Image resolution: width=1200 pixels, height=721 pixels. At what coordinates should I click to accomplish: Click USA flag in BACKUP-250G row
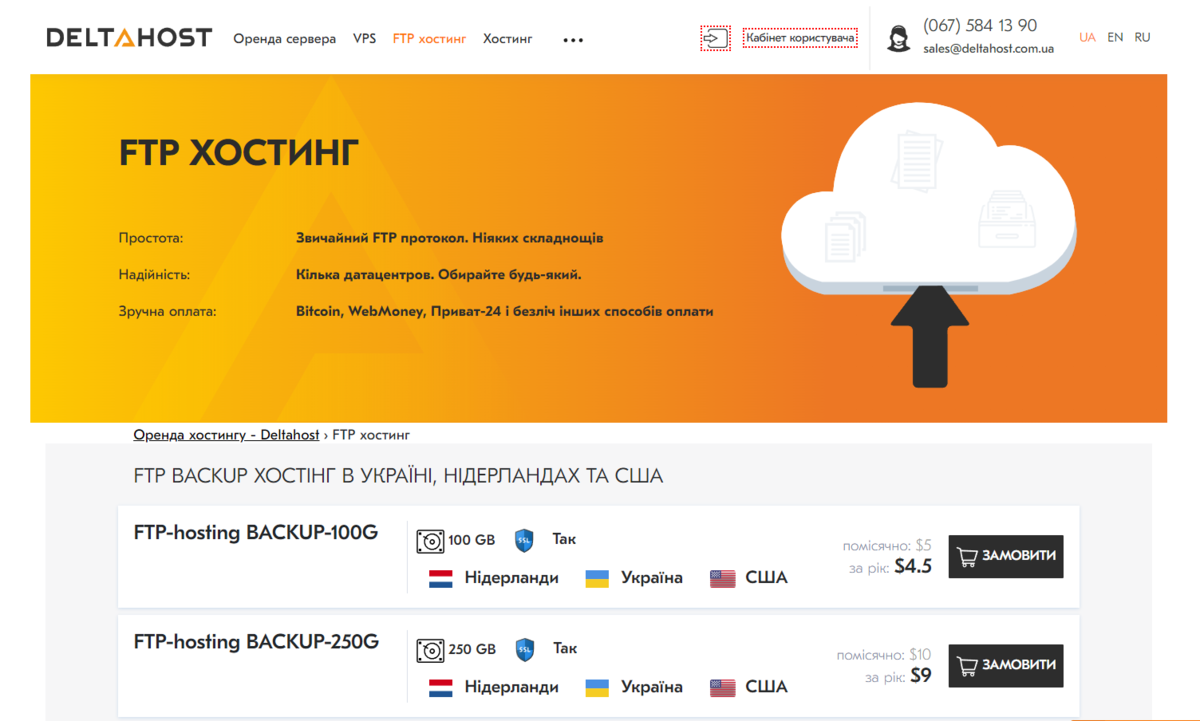tap(722, 687)
